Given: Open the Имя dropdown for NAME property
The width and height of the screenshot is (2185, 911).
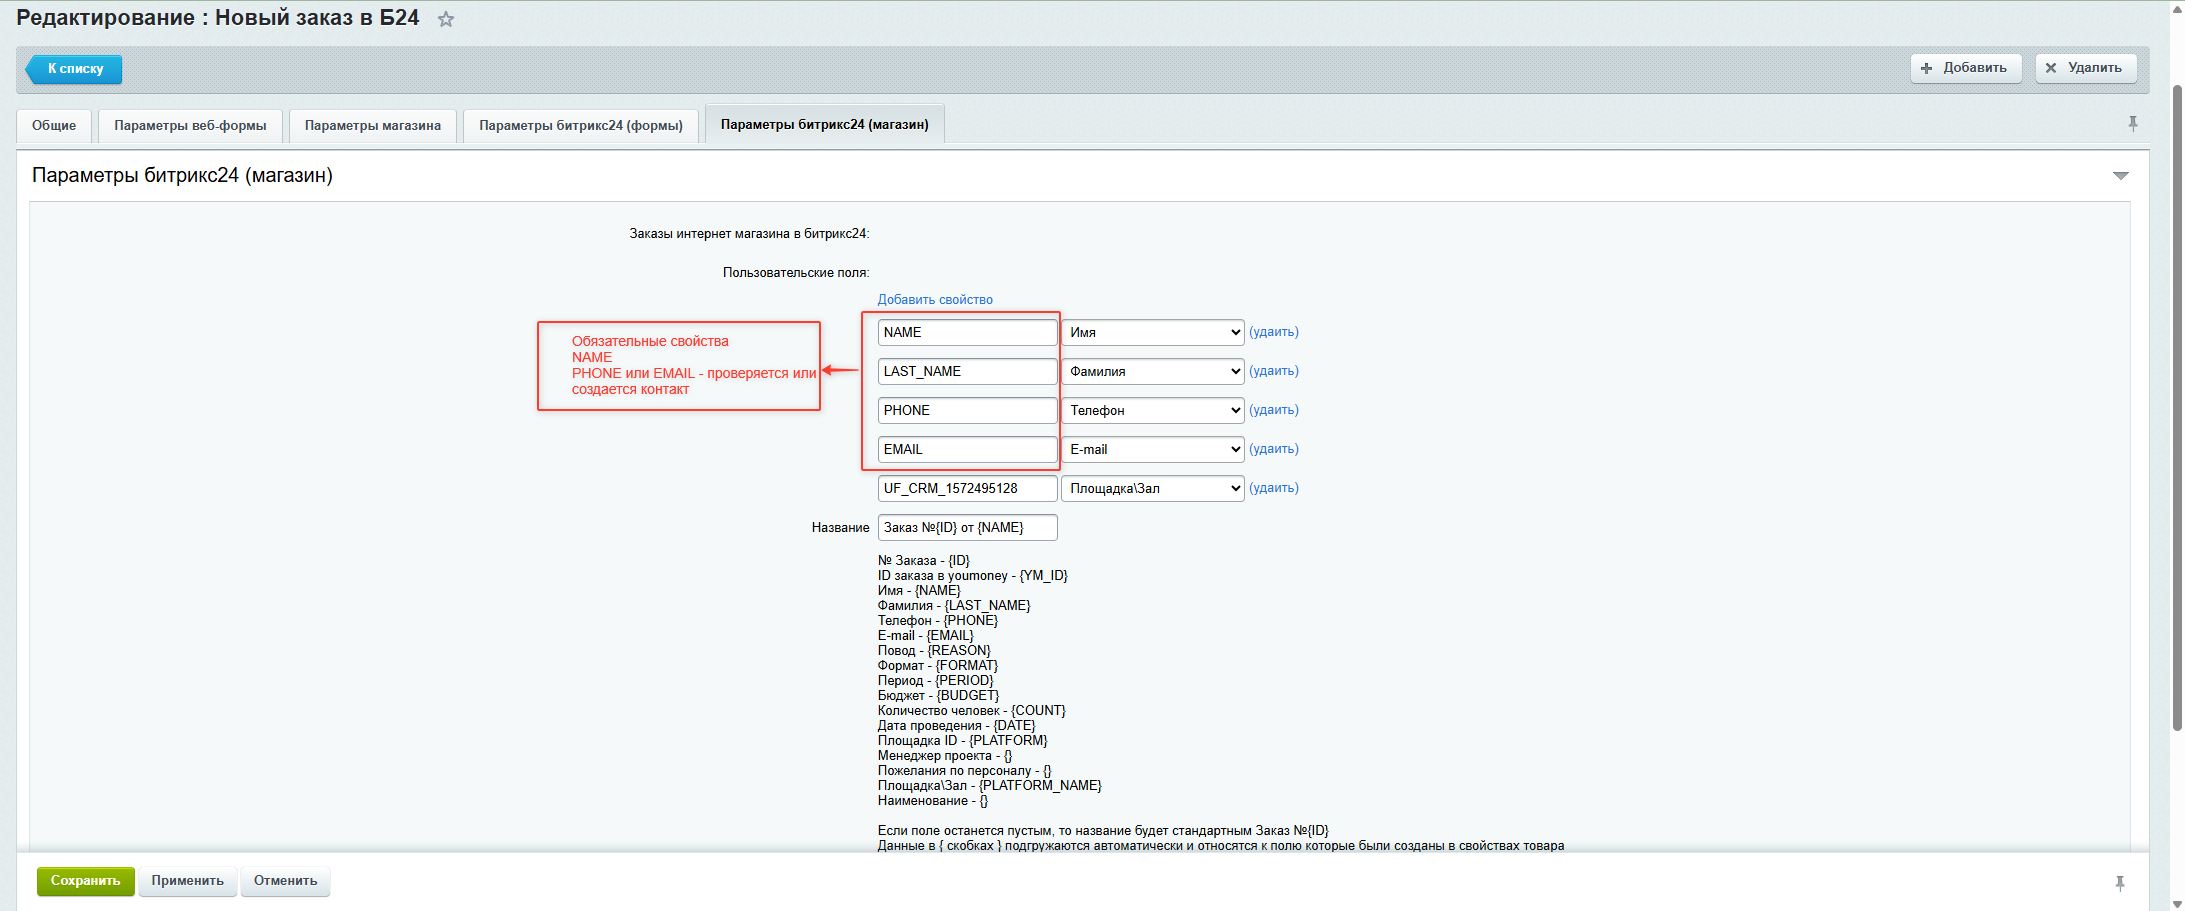Looking at the screenshot, I should click(x=1152, y=332).
